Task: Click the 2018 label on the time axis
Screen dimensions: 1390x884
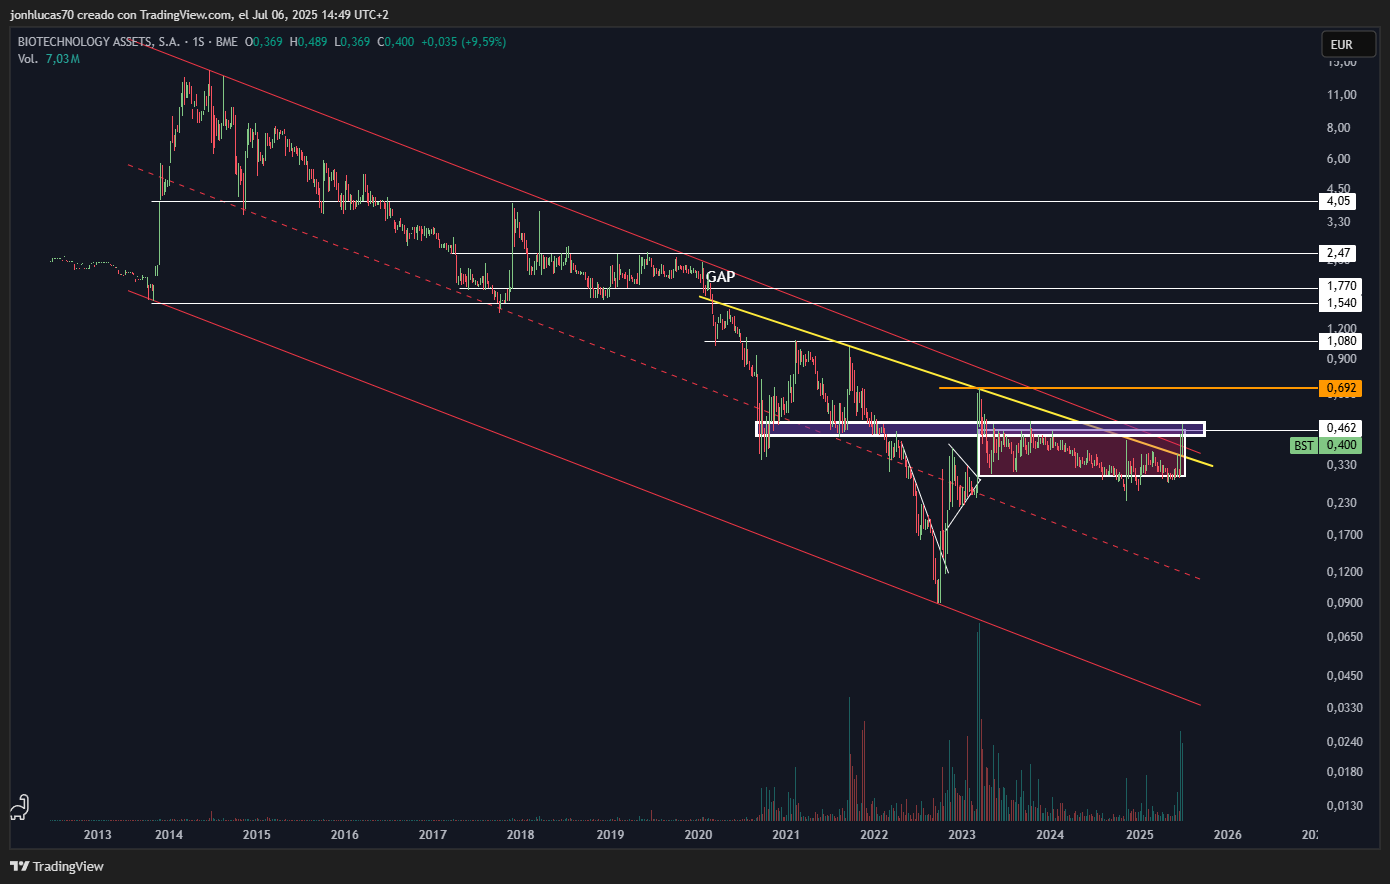Action: point(520,835)
